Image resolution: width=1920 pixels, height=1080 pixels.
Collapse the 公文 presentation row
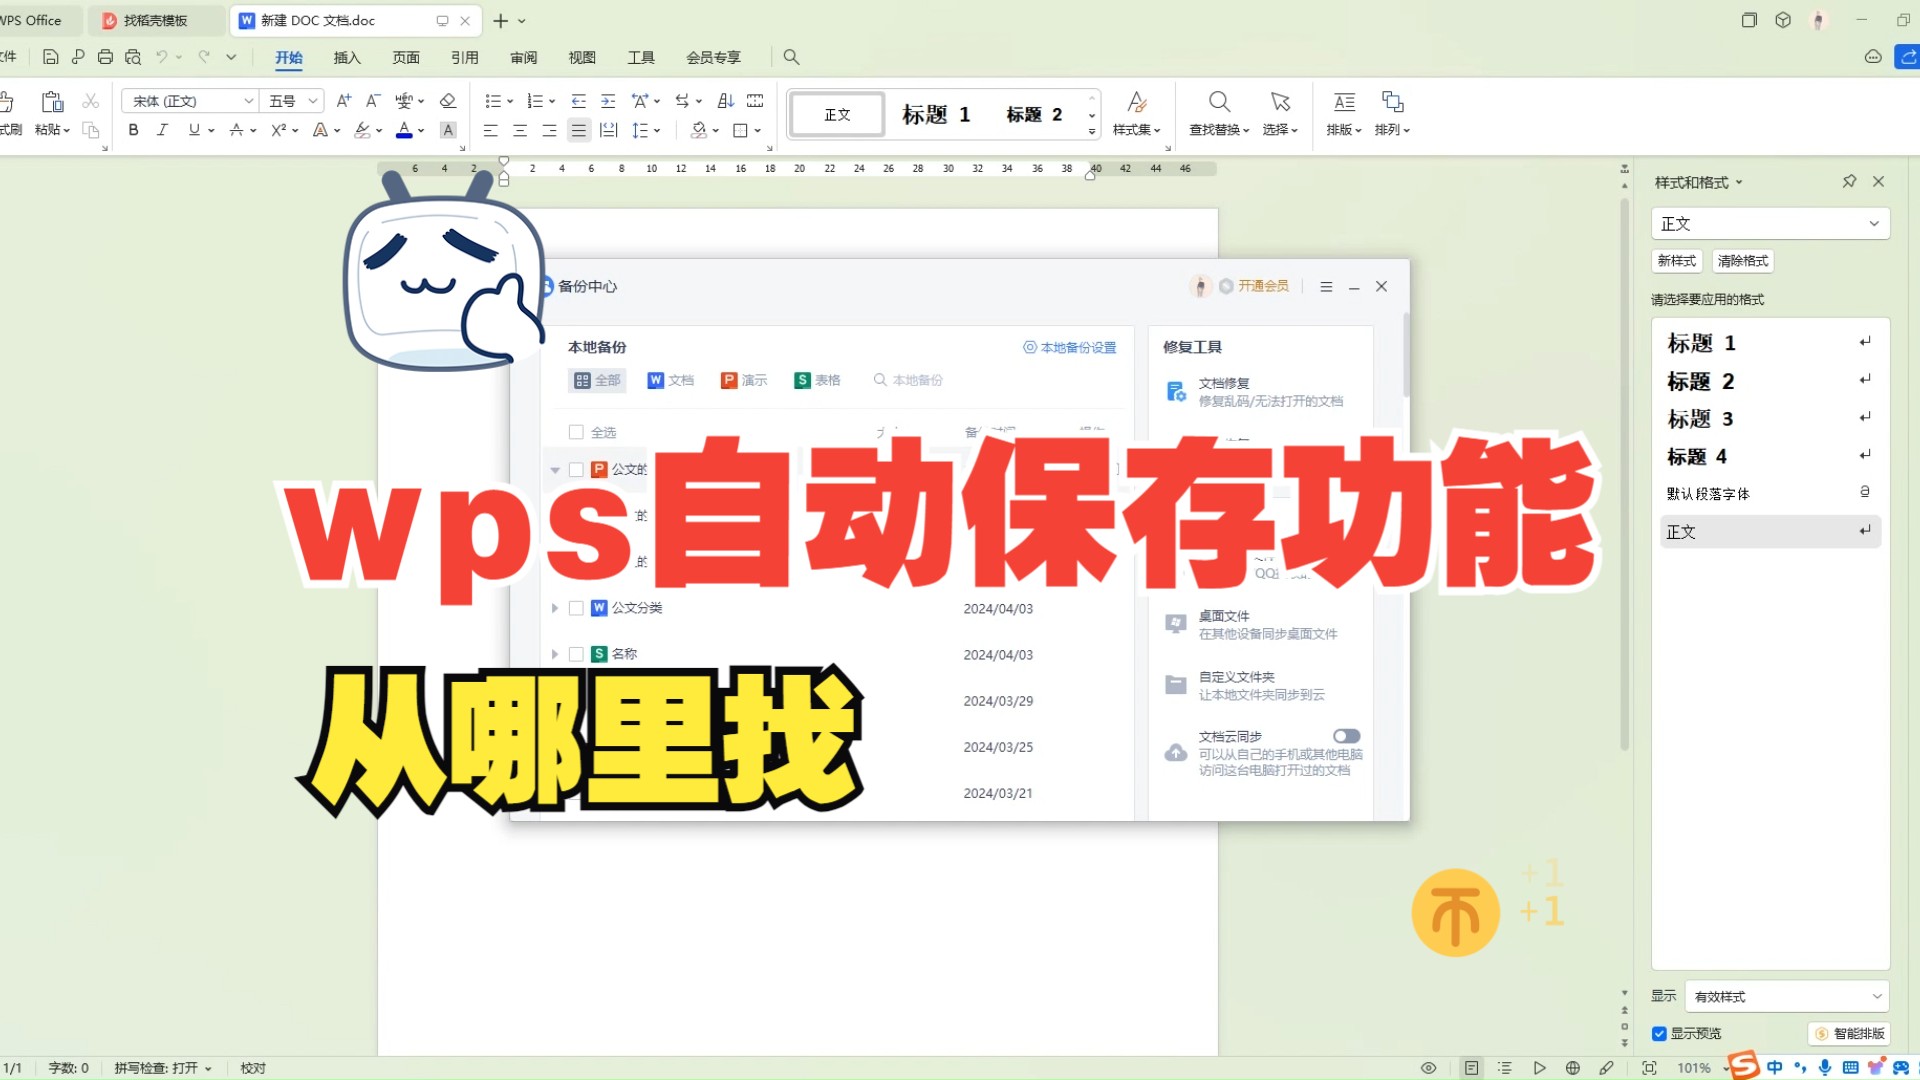click(555, 469)
